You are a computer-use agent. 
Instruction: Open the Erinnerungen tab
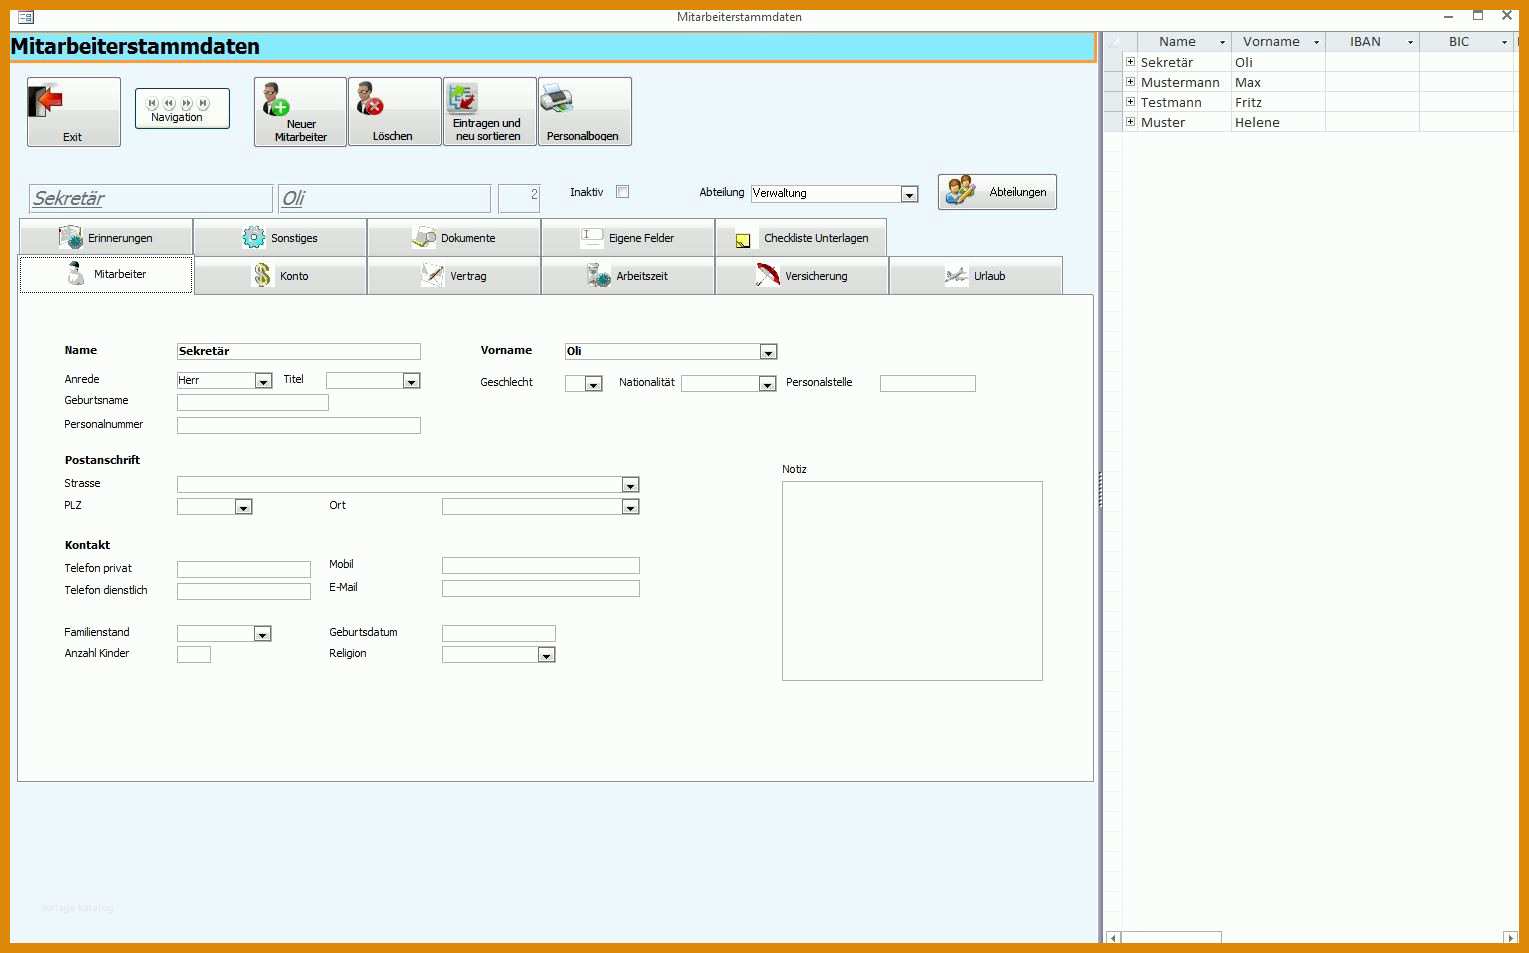pyautogui.click(x=106, y=238)
